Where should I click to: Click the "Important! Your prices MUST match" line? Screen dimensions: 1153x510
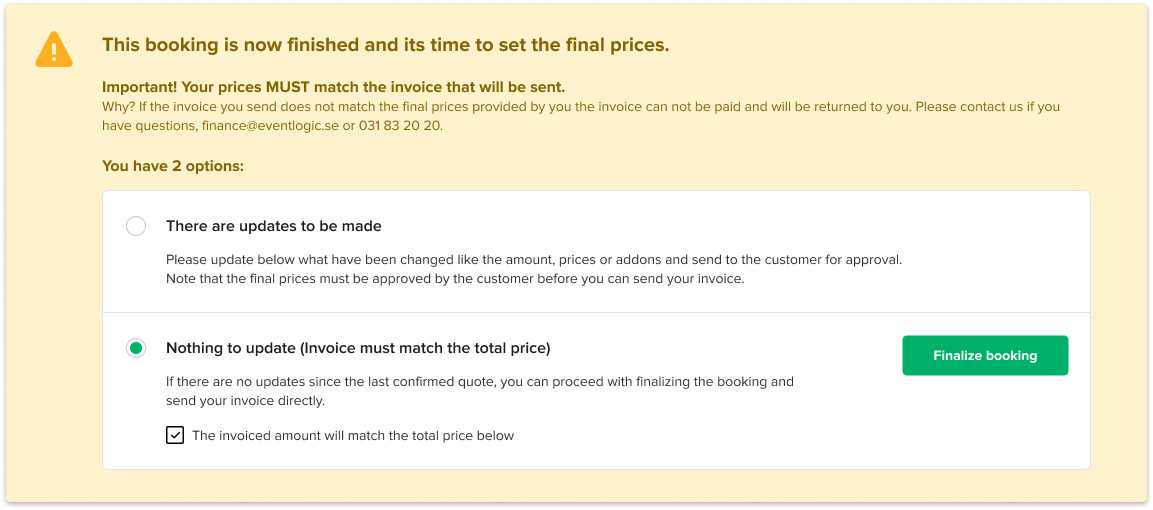(333, 87)
